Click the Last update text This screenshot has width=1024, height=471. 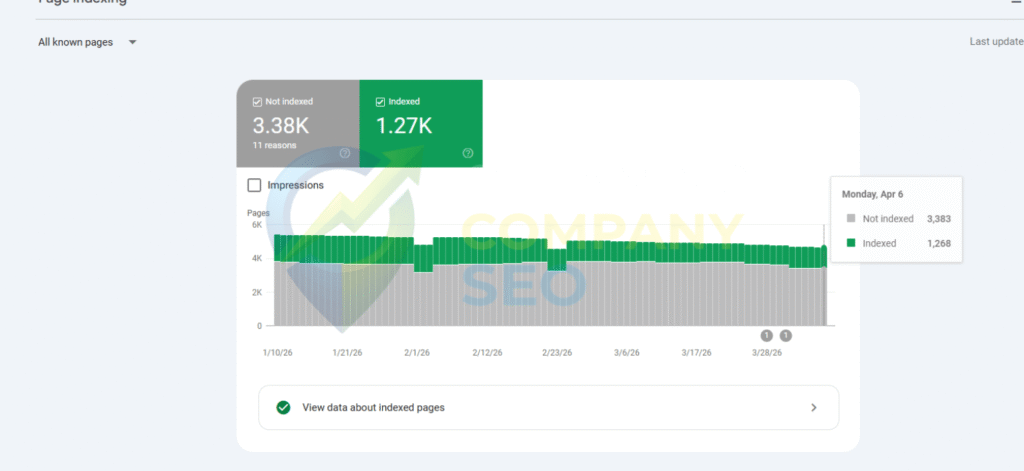[x=995, y=42]
